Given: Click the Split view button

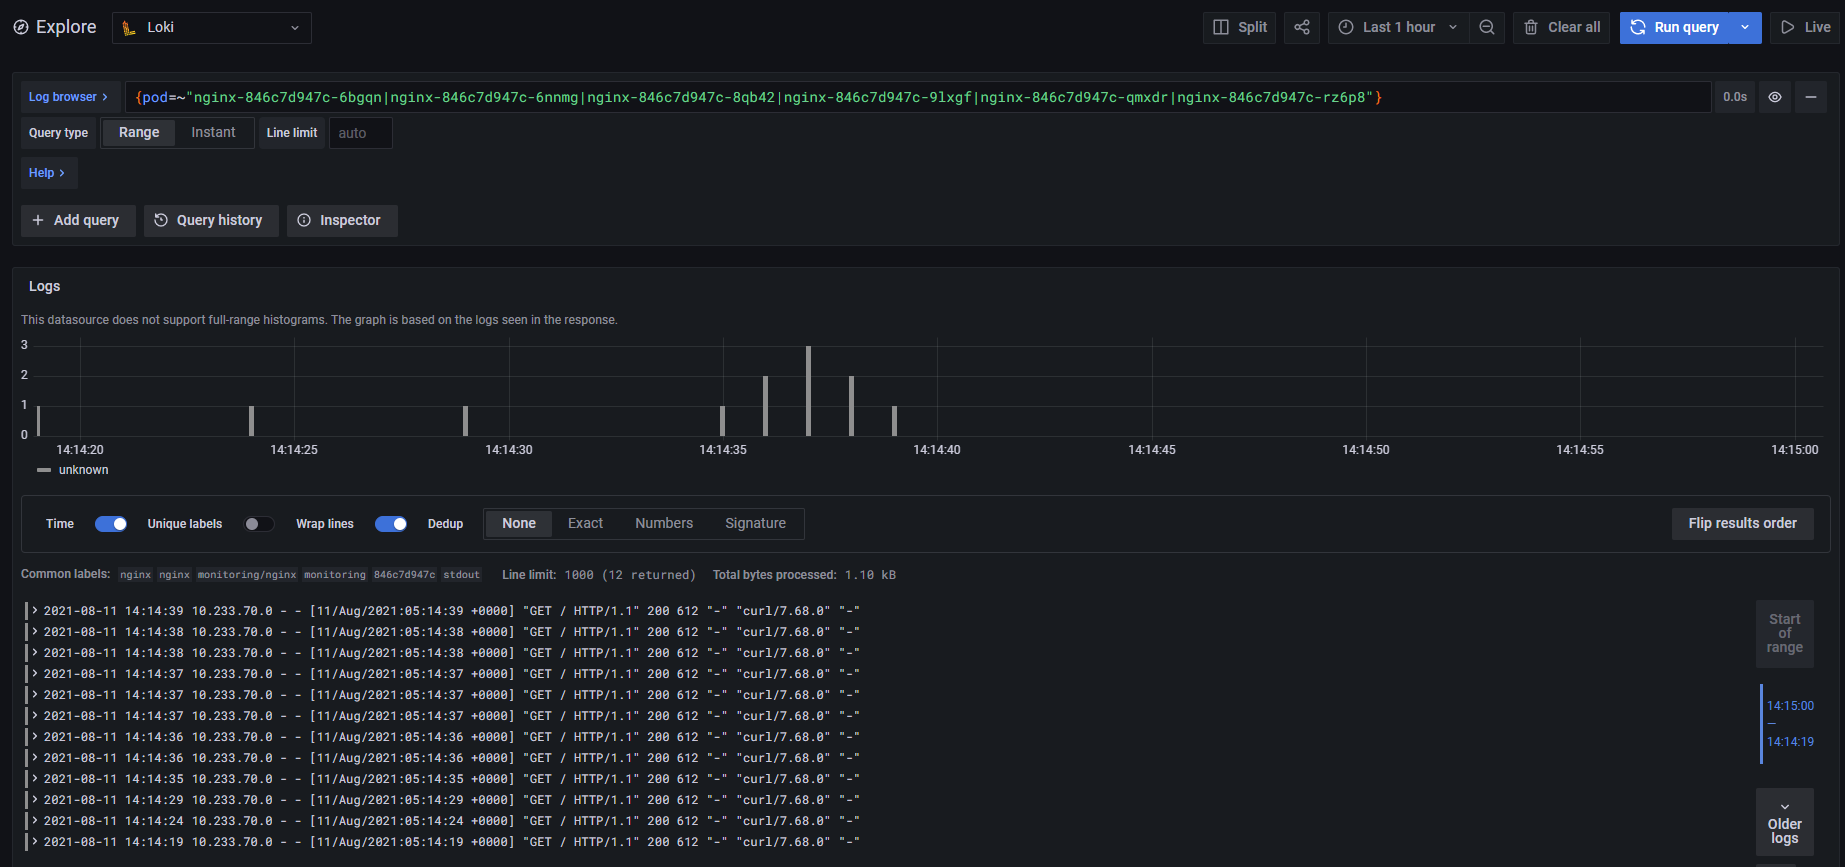Looking at the screenshot, I should click(x=1239, y=28).
